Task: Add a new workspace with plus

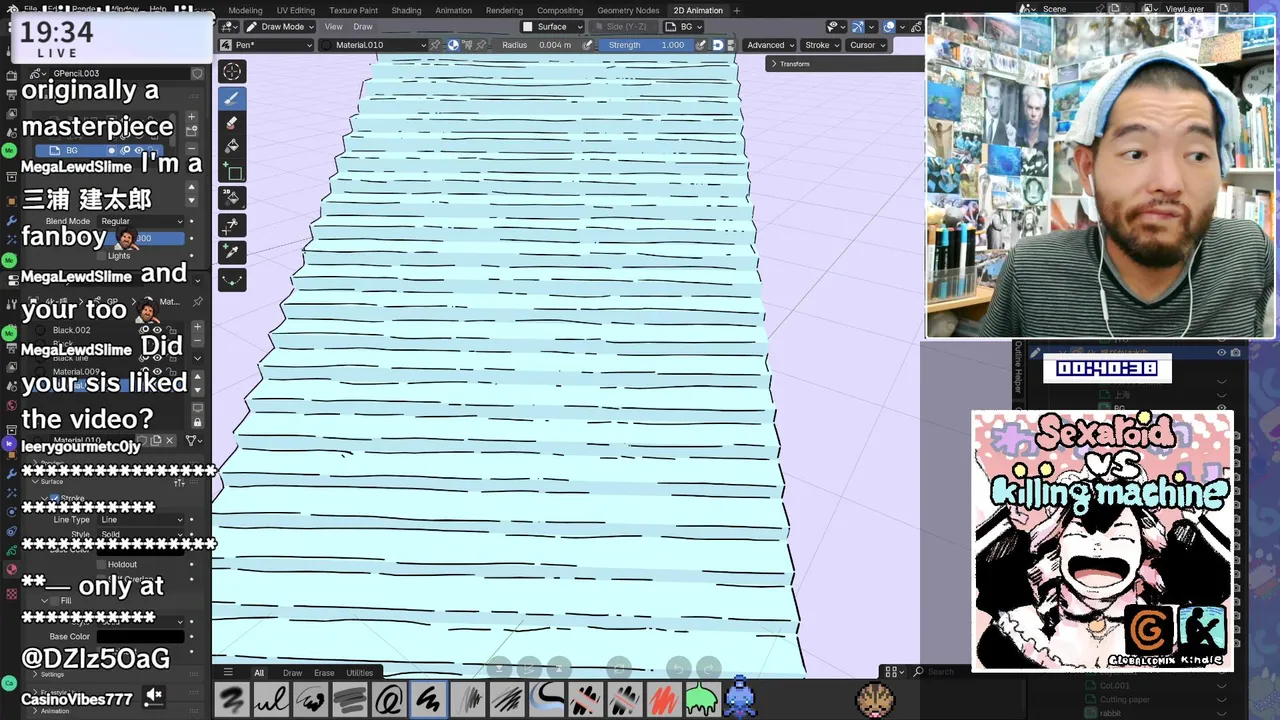Action: point(737,10)
